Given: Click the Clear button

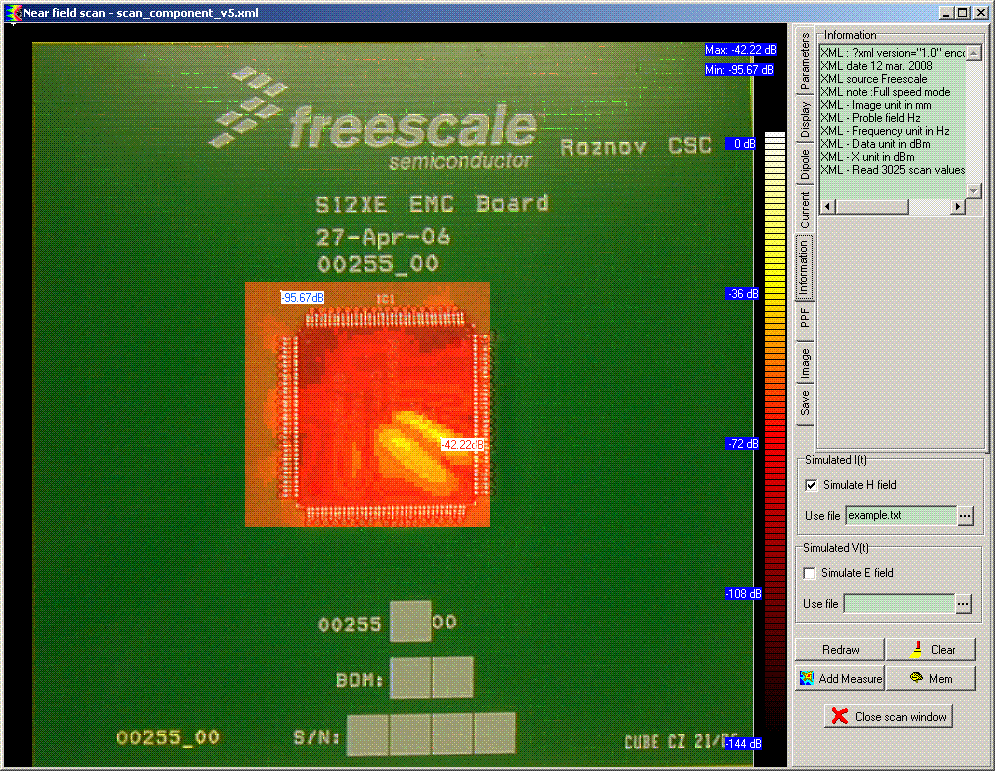Looking at the screenshot, I should click(931, 649).
